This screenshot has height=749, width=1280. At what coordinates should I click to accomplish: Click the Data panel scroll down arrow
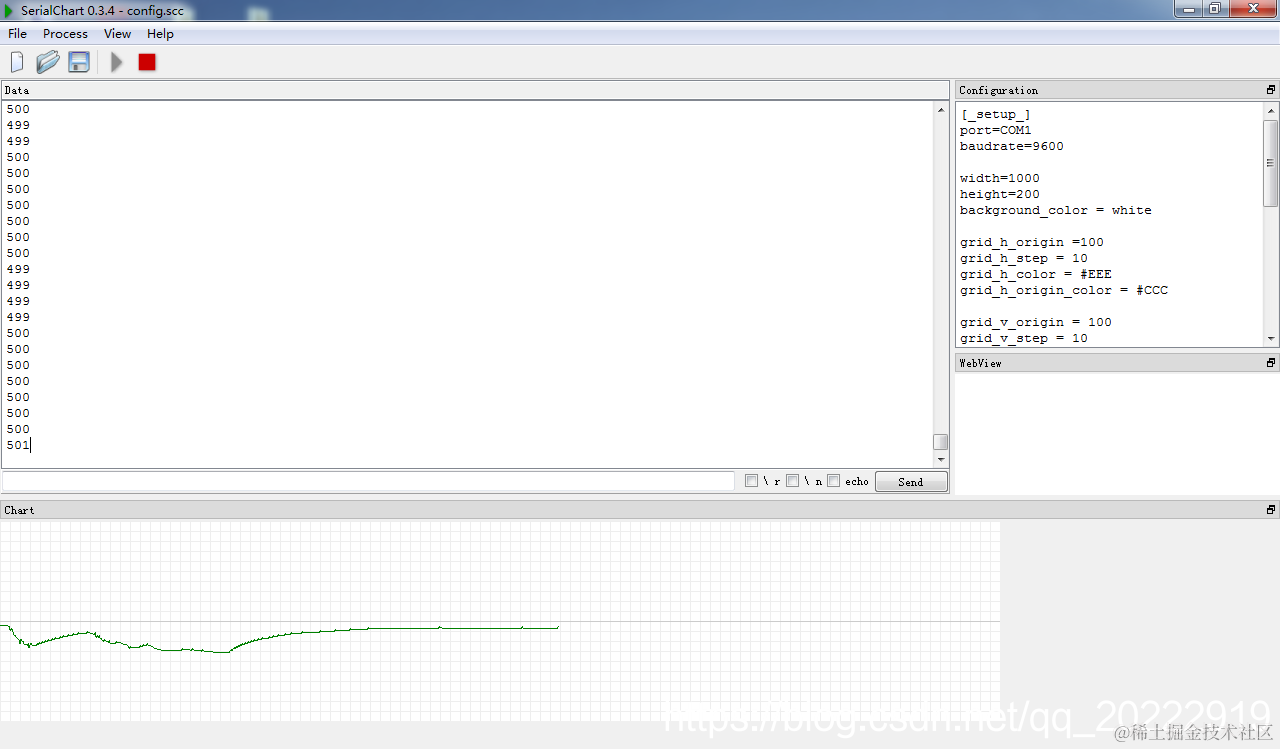(x=941, y=459)
